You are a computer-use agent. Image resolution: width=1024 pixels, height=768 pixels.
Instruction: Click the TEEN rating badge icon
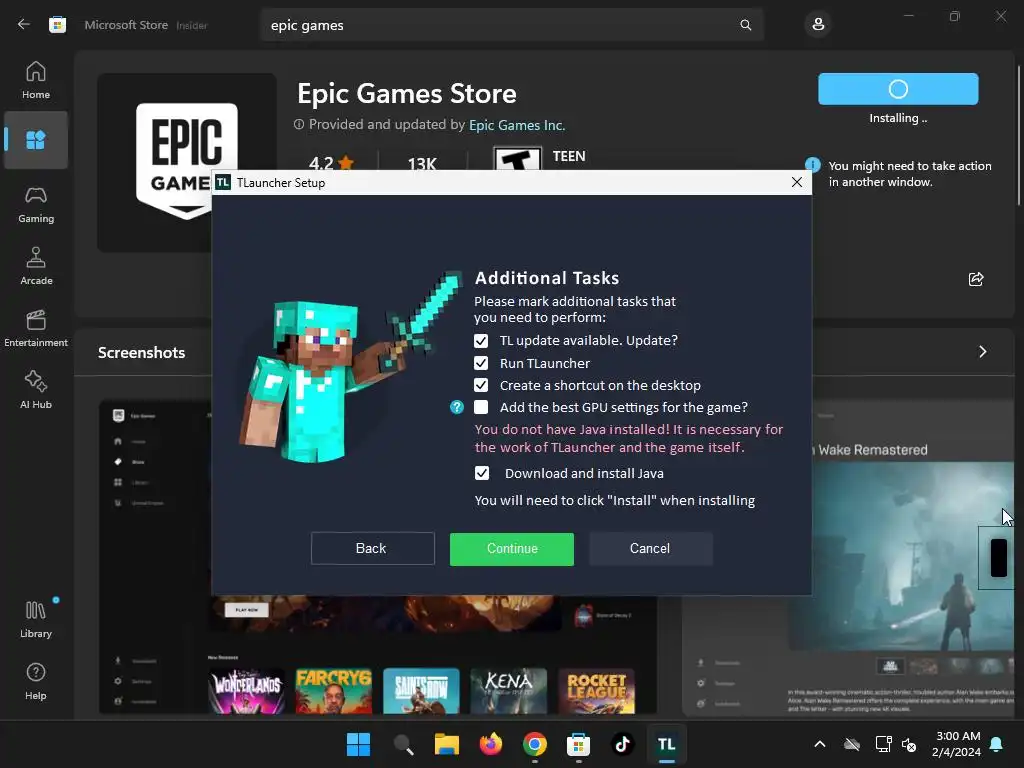517,159
